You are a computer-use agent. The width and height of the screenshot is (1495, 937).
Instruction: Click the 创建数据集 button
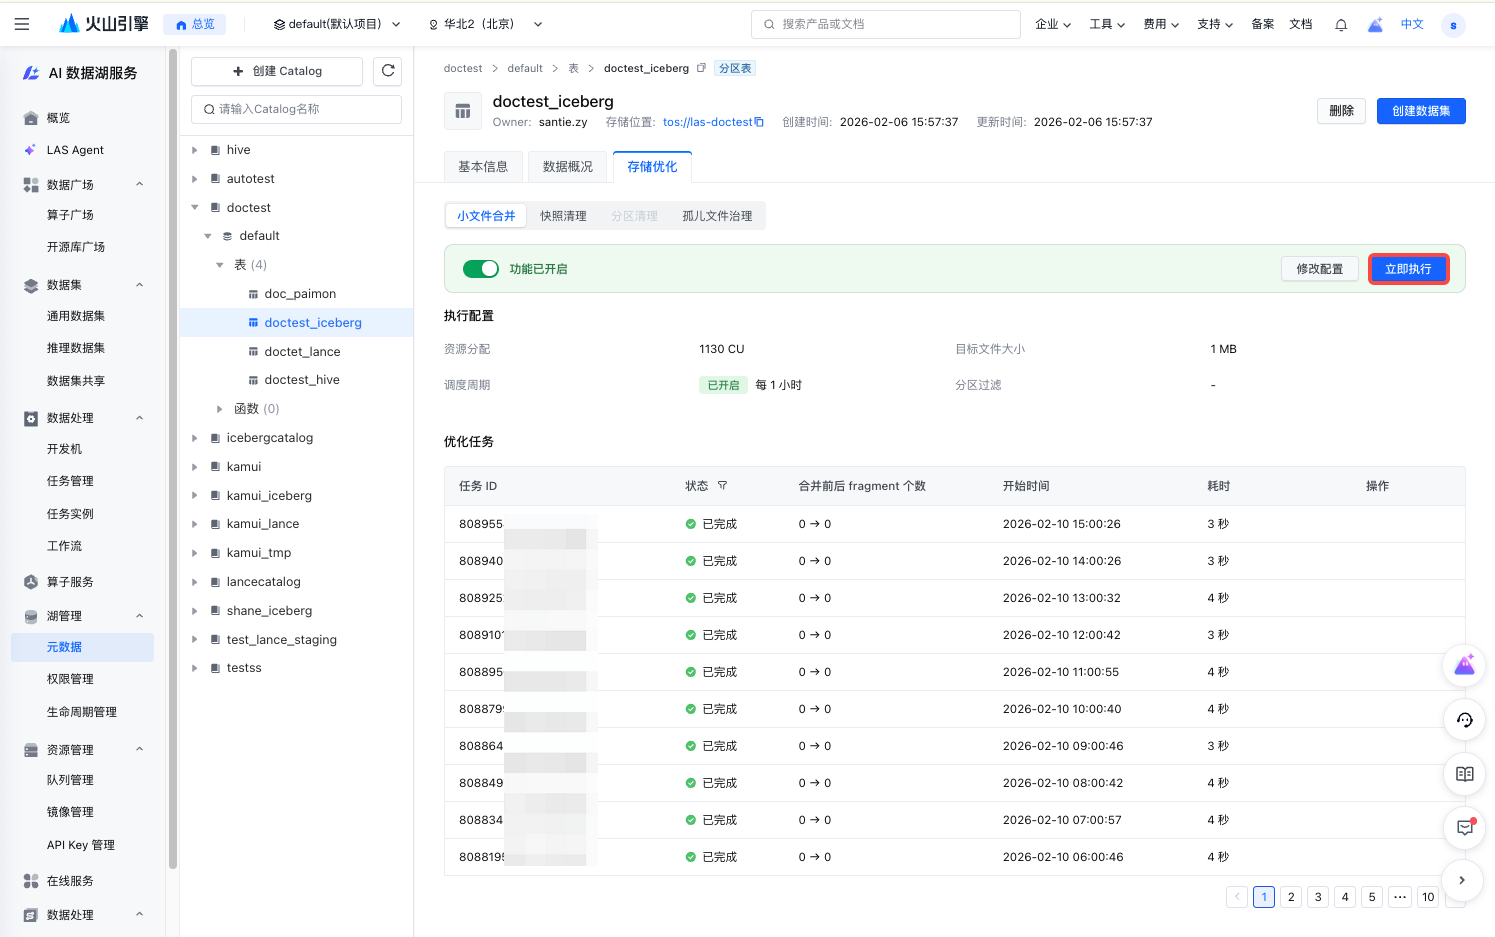coord(1420,111)
